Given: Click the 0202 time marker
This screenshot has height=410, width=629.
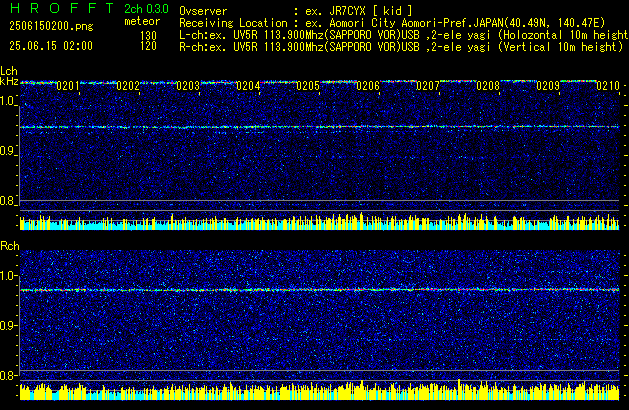Looking at the screenshot, I should [x=128, y=86].
